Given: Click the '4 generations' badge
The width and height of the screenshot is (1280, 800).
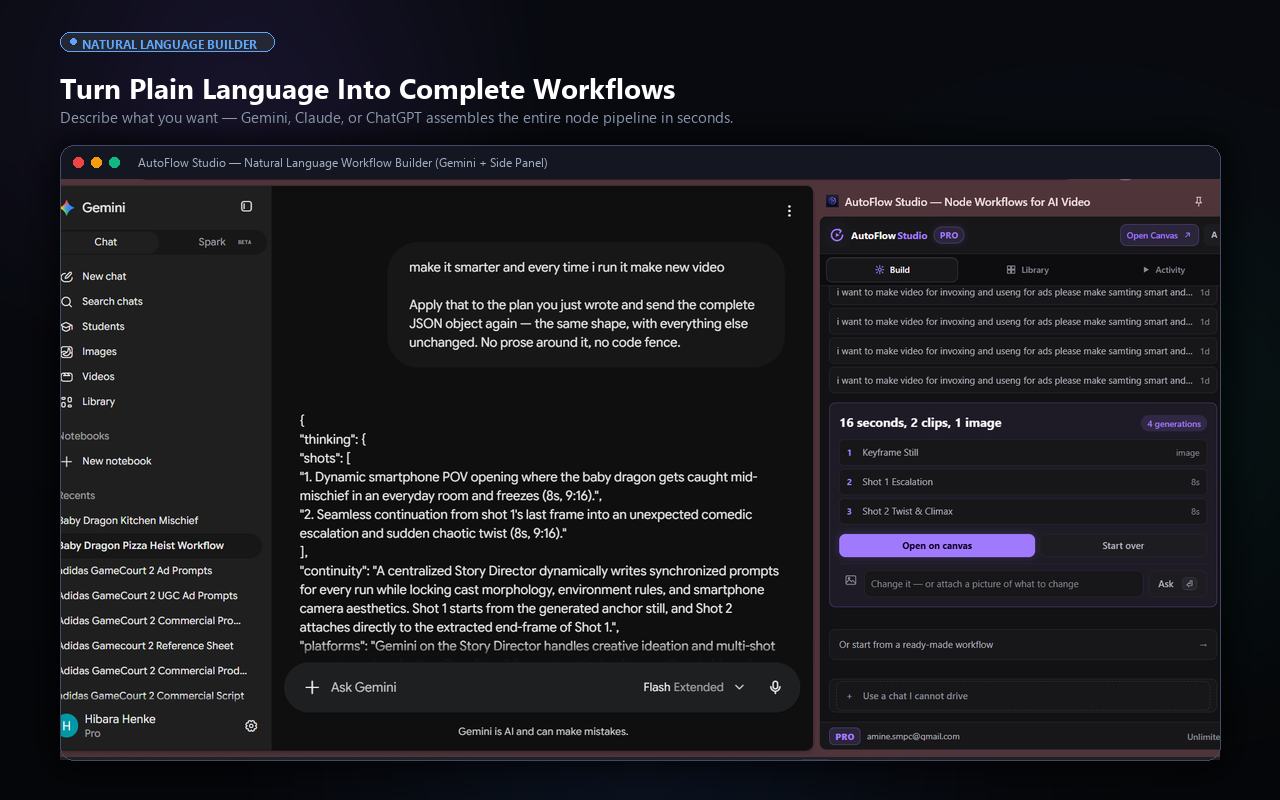Looking at the screenshot, I should click(1174, 424).
